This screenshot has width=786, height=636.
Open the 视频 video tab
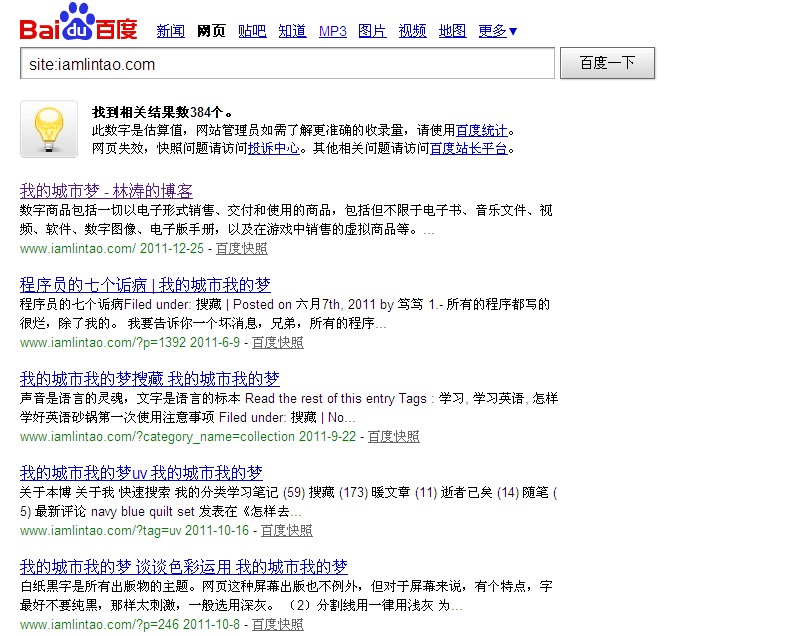point(412,31)
